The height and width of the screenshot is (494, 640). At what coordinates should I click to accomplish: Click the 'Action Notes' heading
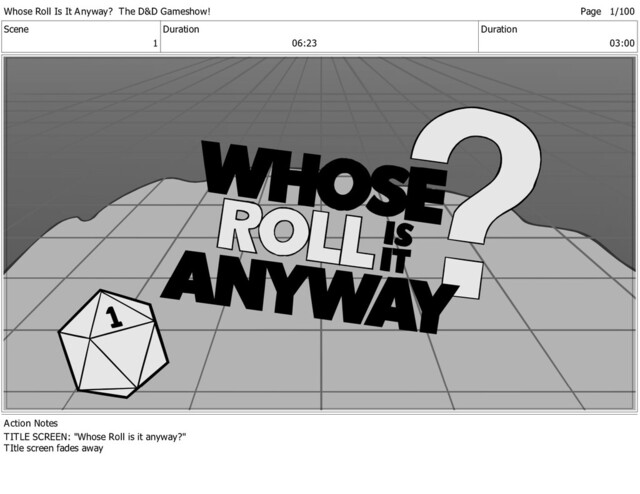(x=31, y=423)
